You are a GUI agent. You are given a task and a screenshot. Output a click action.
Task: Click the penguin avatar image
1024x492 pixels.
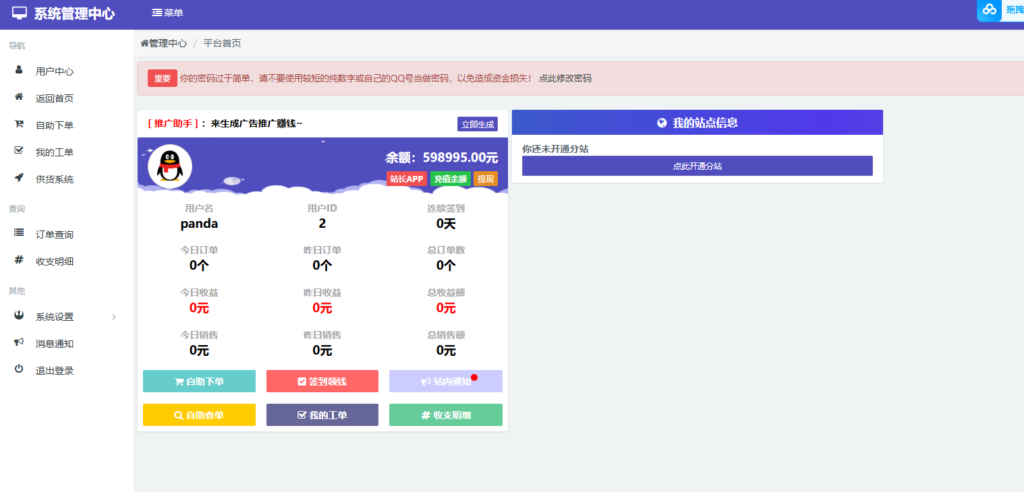point(170,166)
